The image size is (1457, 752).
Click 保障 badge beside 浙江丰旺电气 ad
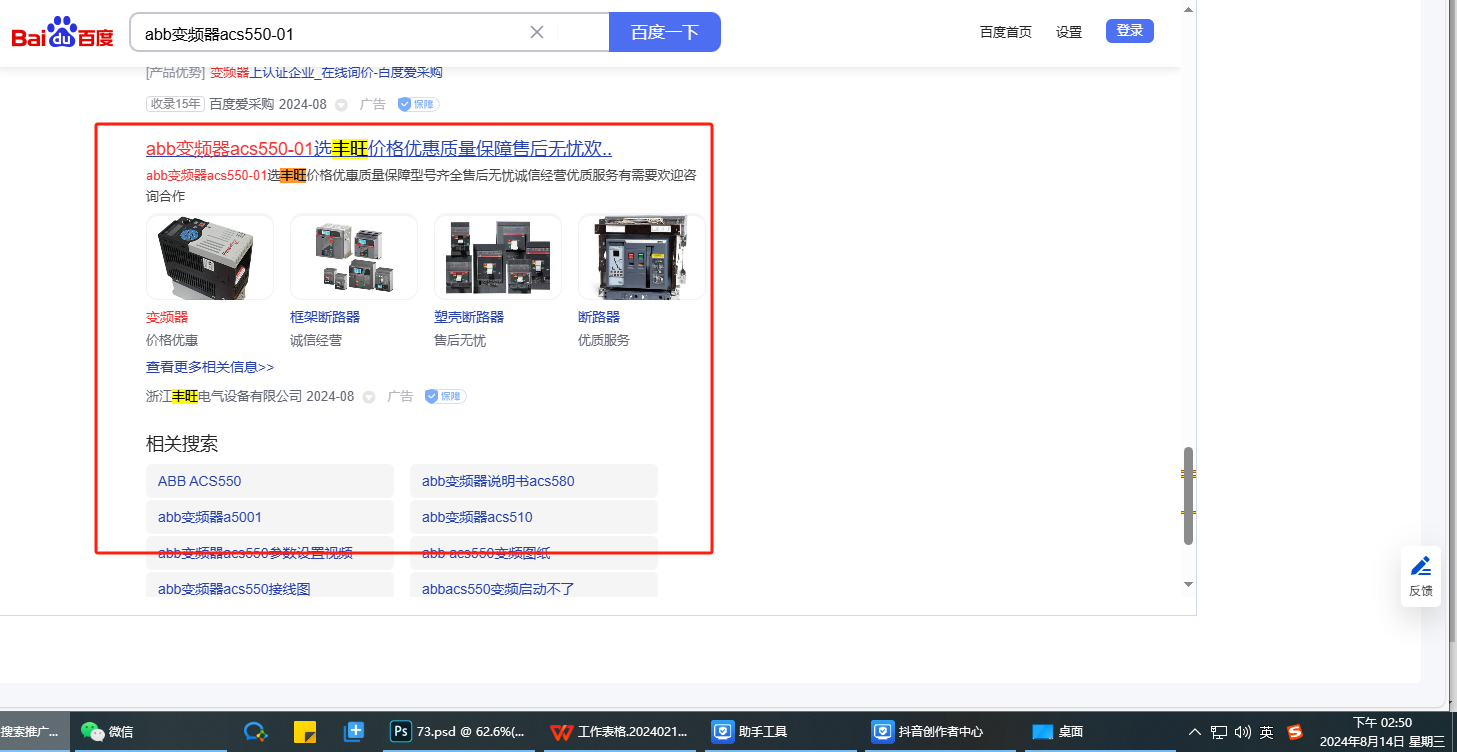coord(445,396)
